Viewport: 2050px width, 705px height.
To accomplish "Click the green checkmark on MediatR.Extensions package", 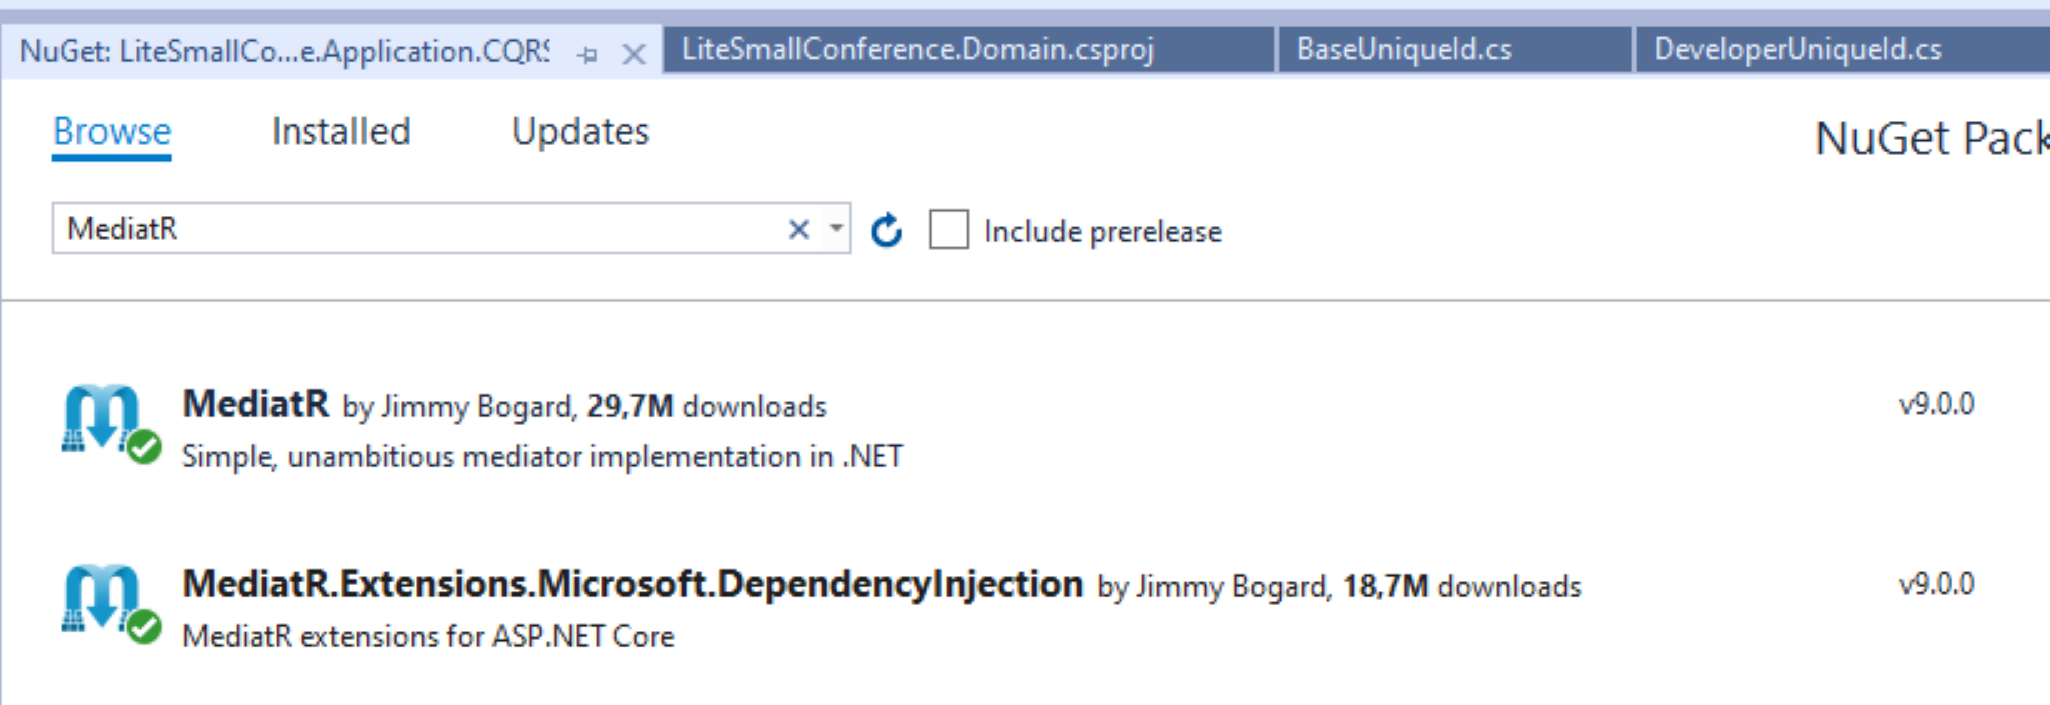I will tap(144, 627).
